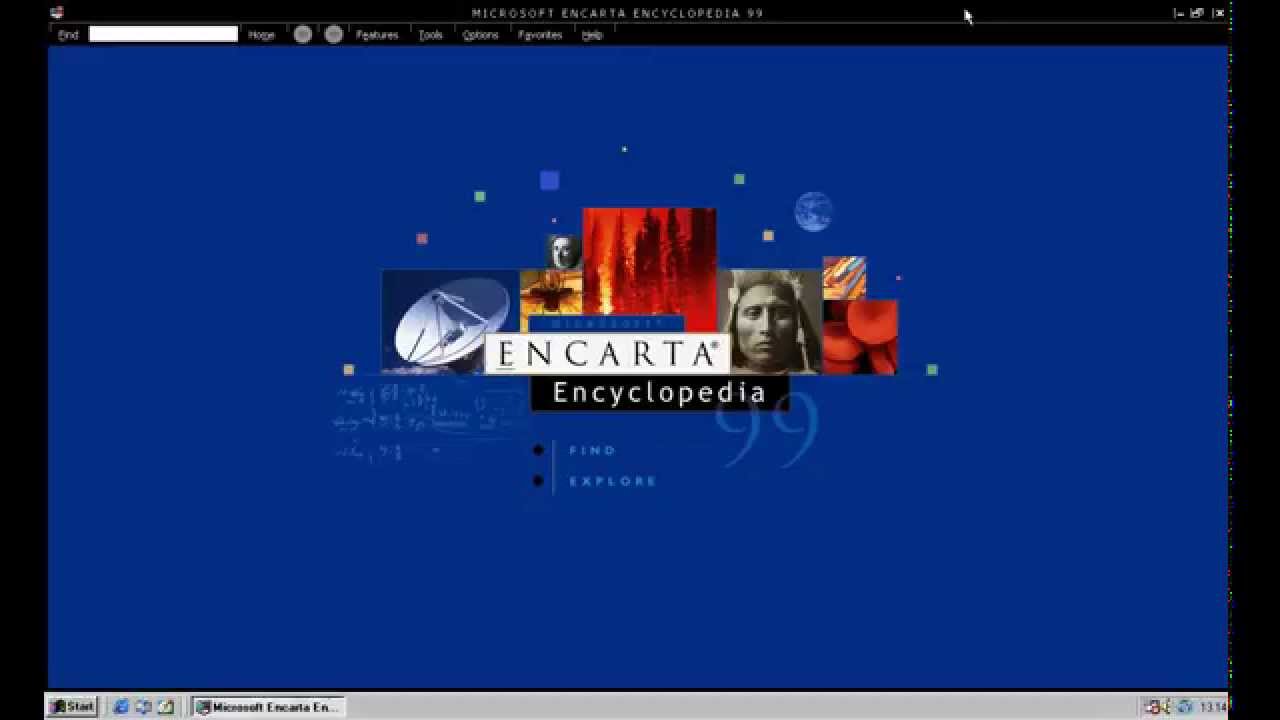The width and height of the screenshot is (1280, 720).
Task: Click the bullet beside FIND
Action: (538, 450)
